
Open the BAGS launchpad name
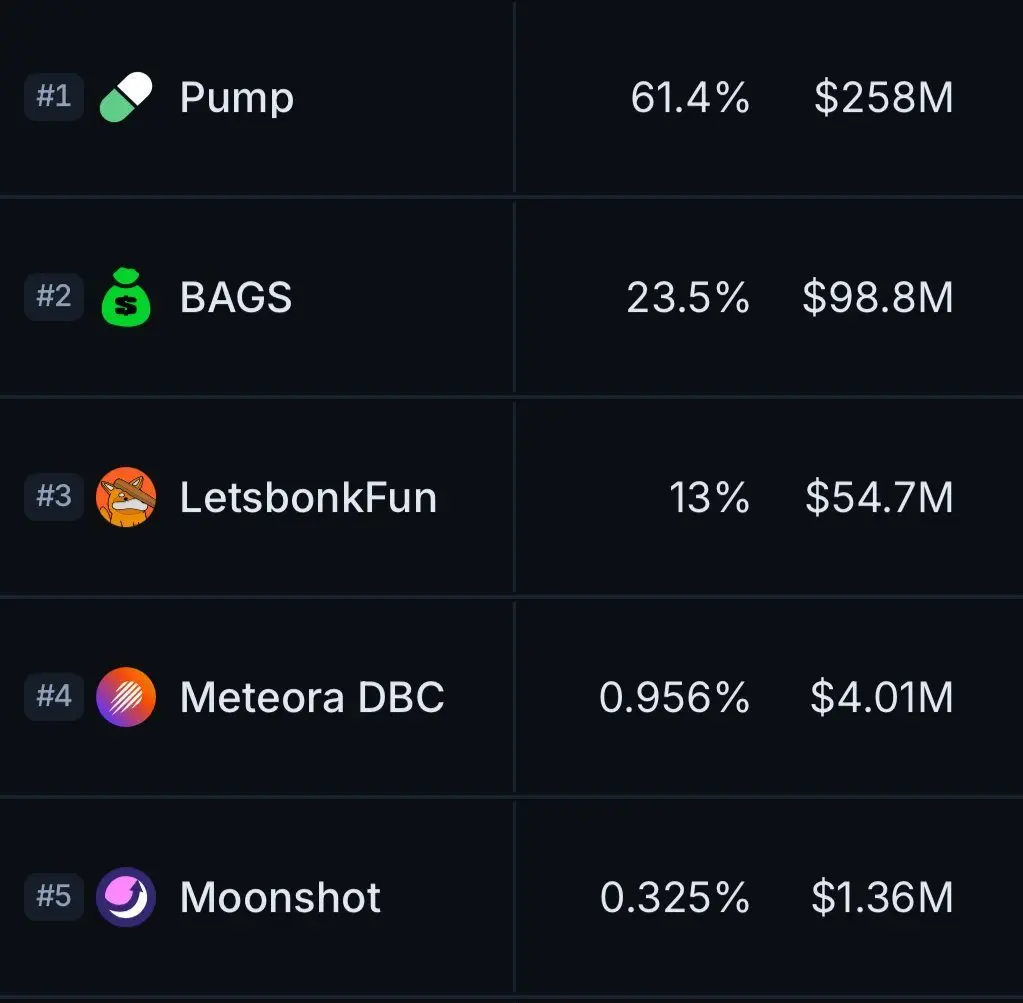pos(236,297)
